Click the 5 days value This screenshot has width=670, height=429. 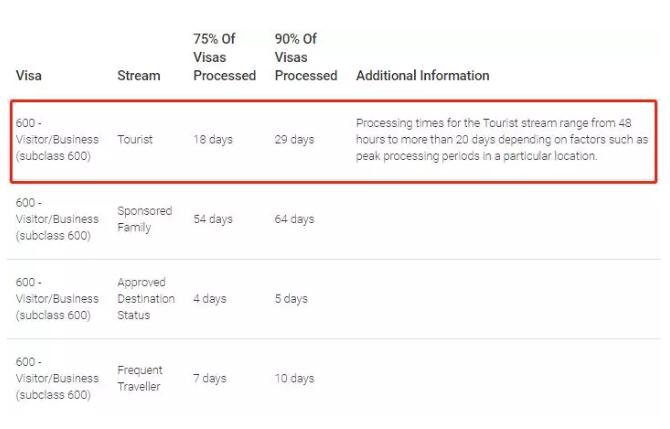coord(291,298)
